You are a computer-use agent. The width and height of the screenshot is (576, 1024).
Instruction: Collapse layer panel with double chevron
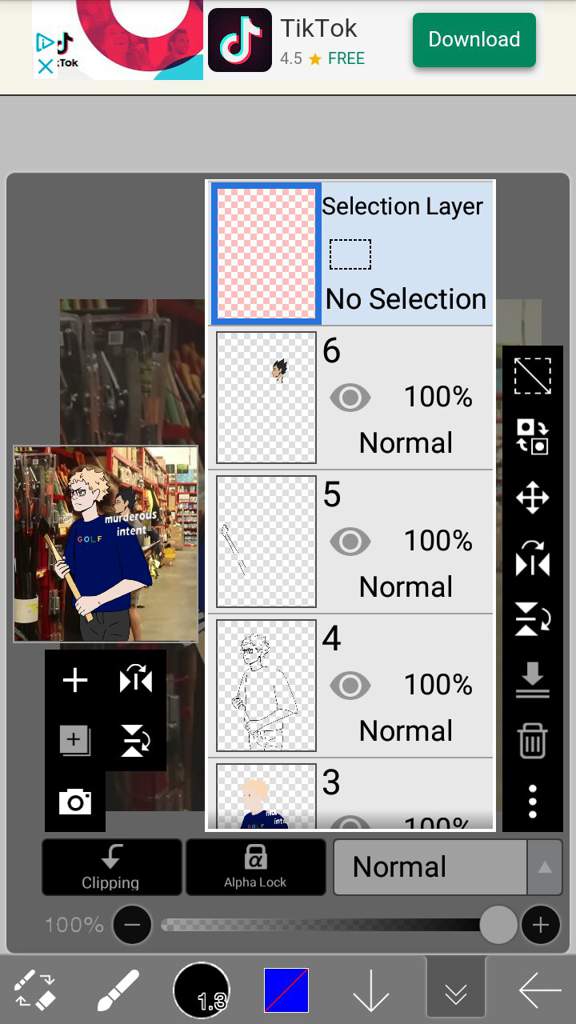click(x=456, y=992)
